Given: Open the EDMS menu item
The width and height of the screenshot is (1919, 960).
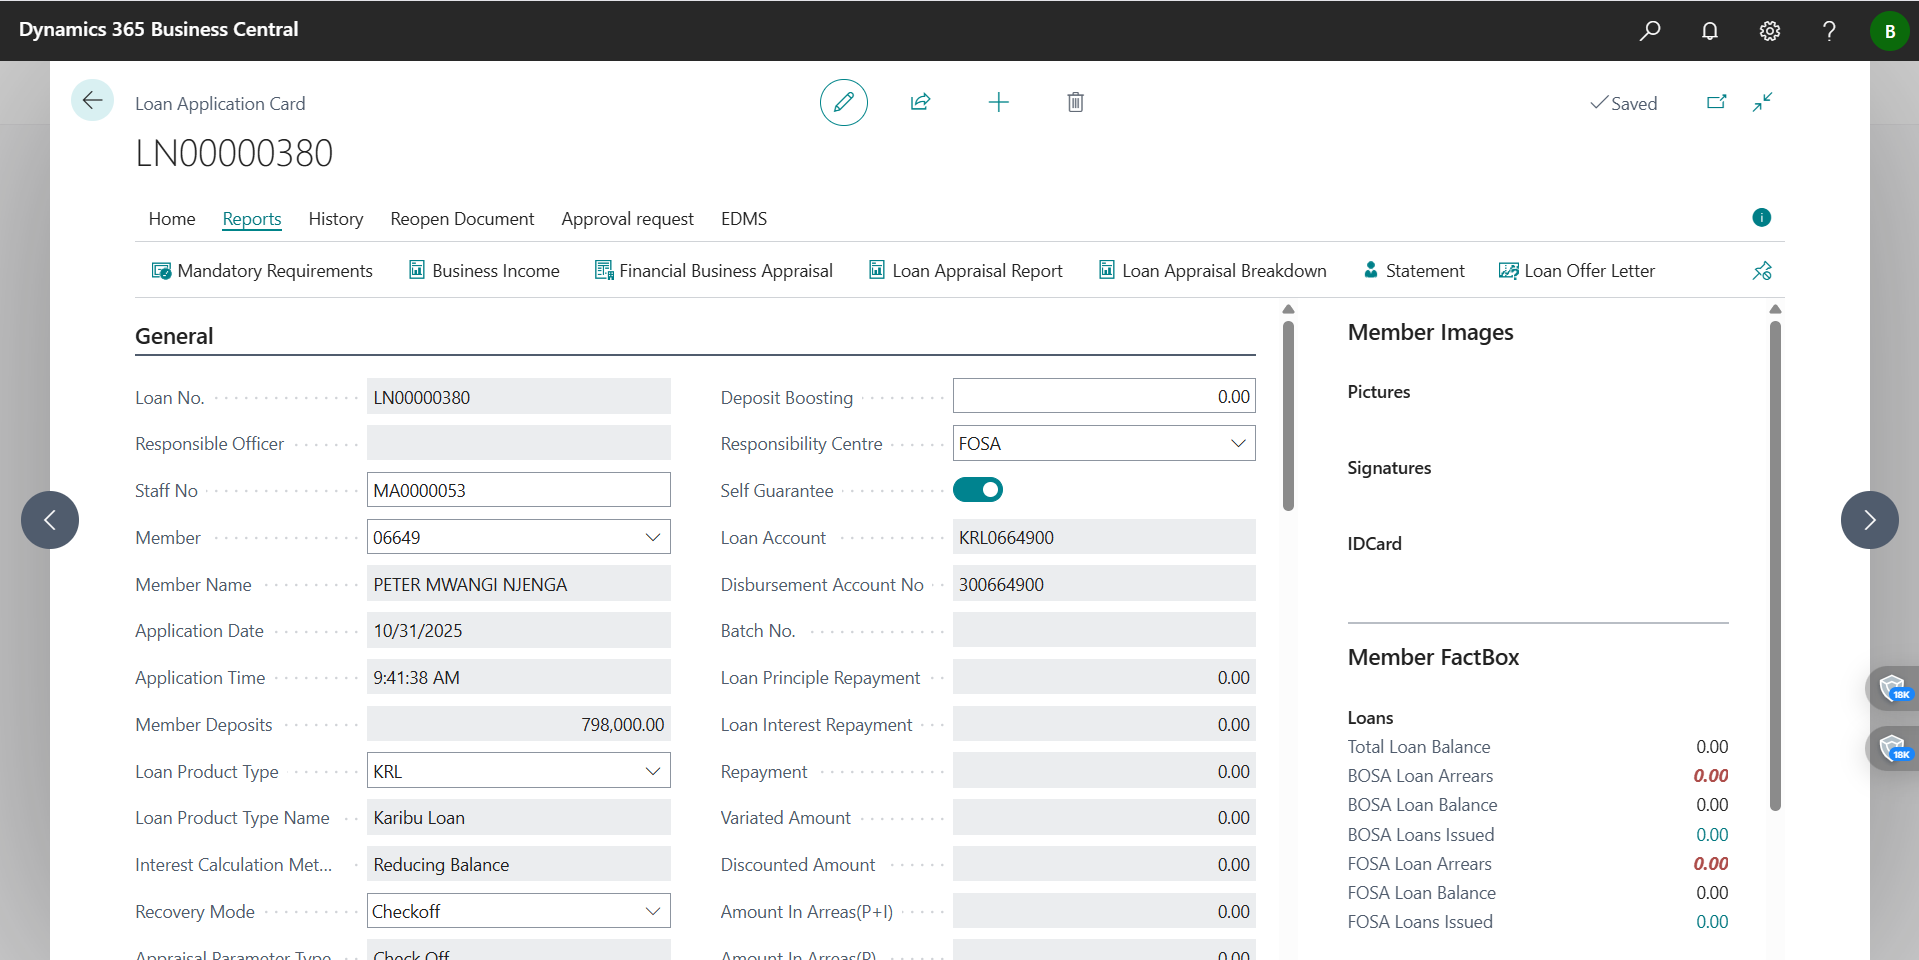Looking at the screenshot, I should coord(743,219).
